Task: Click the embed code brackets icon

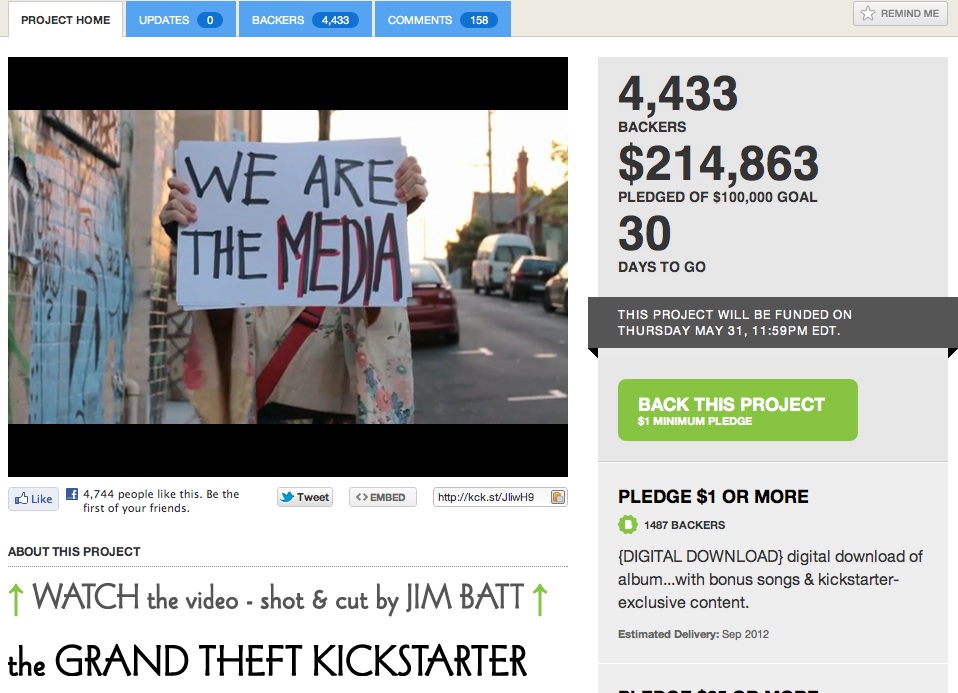Action: [362, 497]
